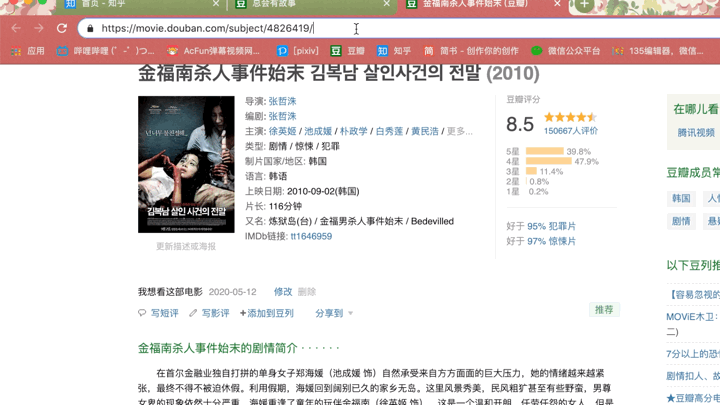
Task: Open actor 黄民浩 page
Action: [x=425, y=131]
